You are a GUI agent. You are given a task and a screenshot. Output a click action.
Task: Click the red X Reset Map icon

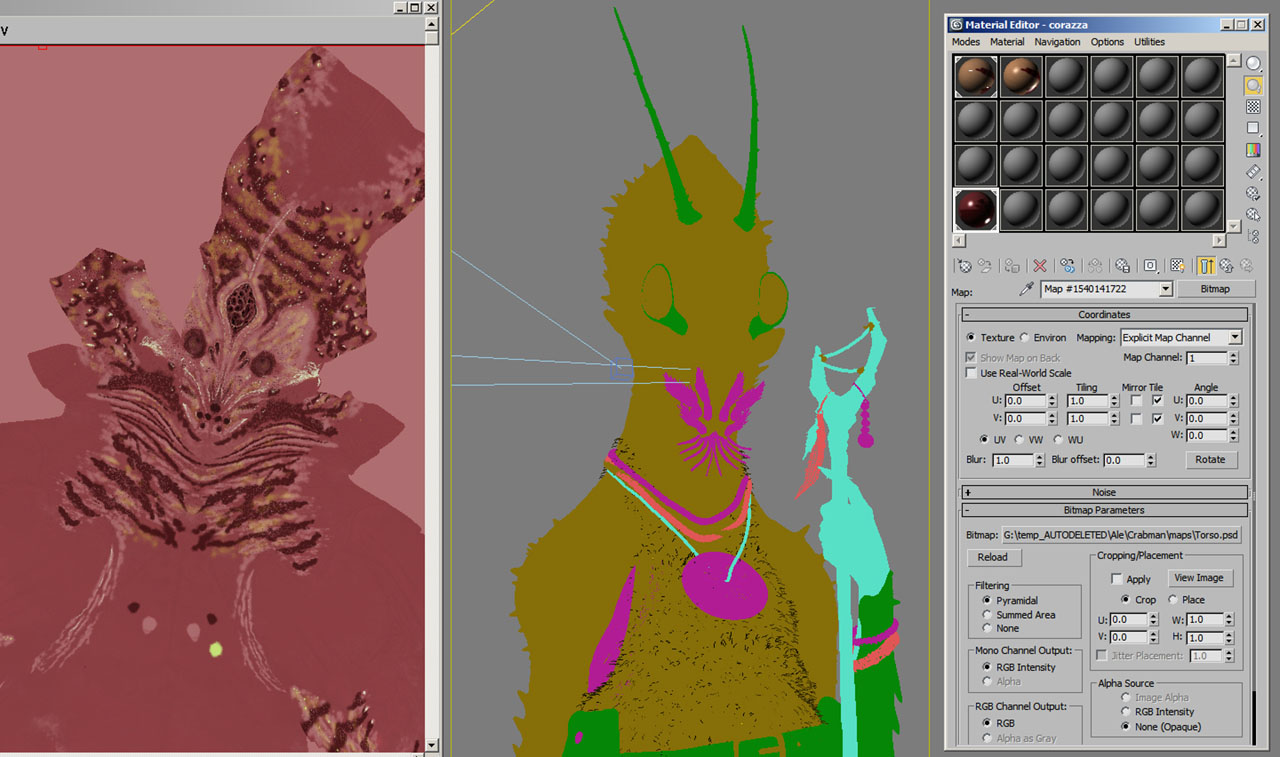pyautogui.click(x=1040, y=265)
